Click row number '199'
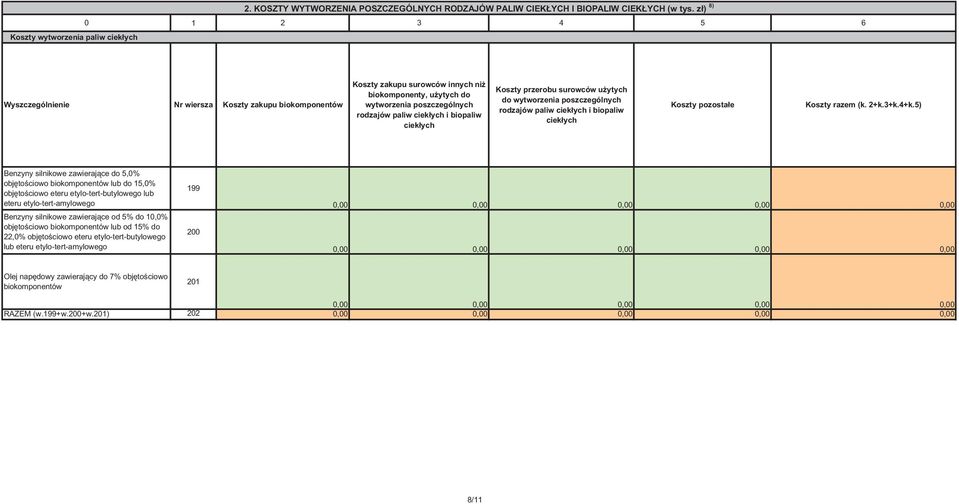Image resolution: width=959 pixels, height=504 pixels. [193, 188]
